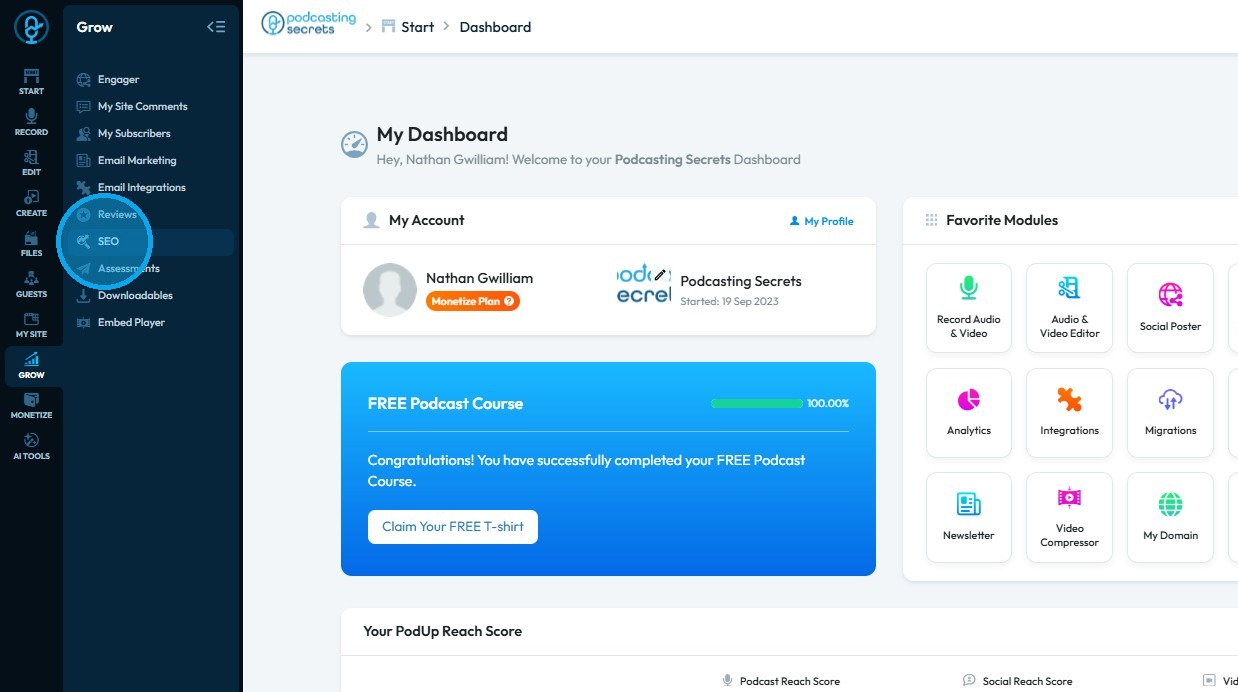Image resolution: width=1238 pixels, height=692 pixels.
Task: Open the My Profile link
Action: (821, 221)
